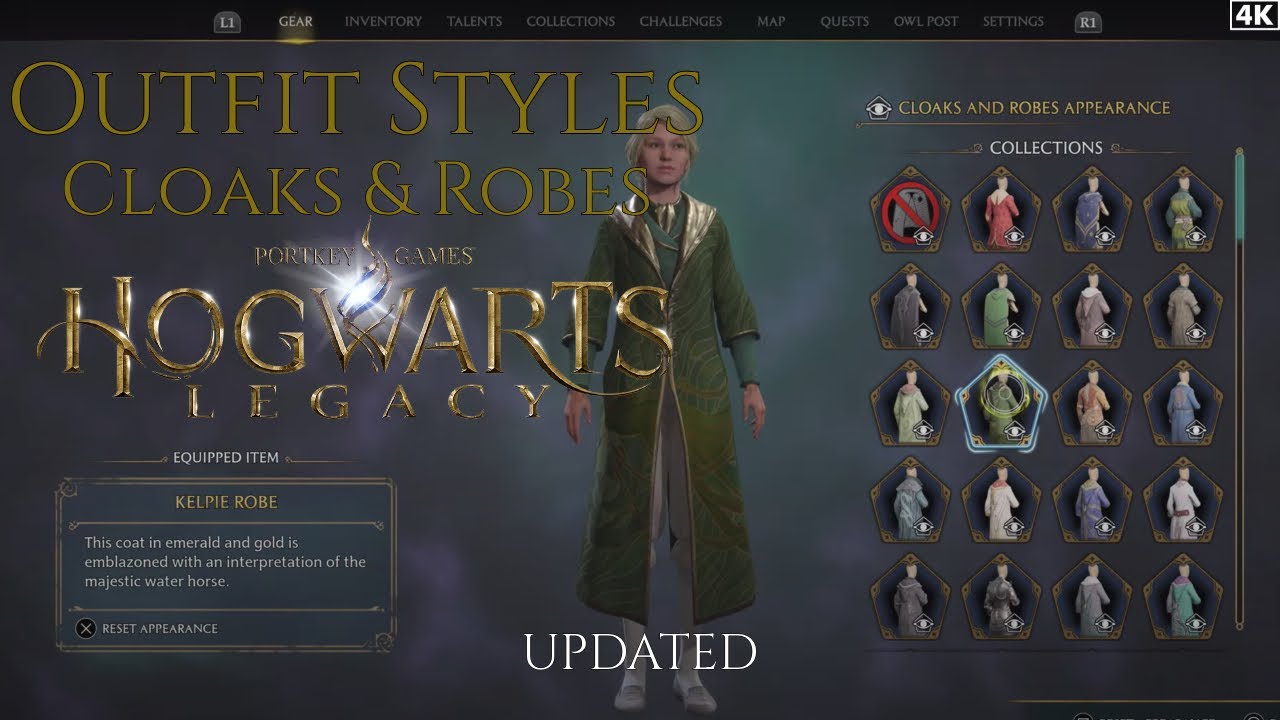The width and height of the screenshot is (1280, 720).
Task: Click the Kelpie Robe item title
Action: click(x=226, y=502)
